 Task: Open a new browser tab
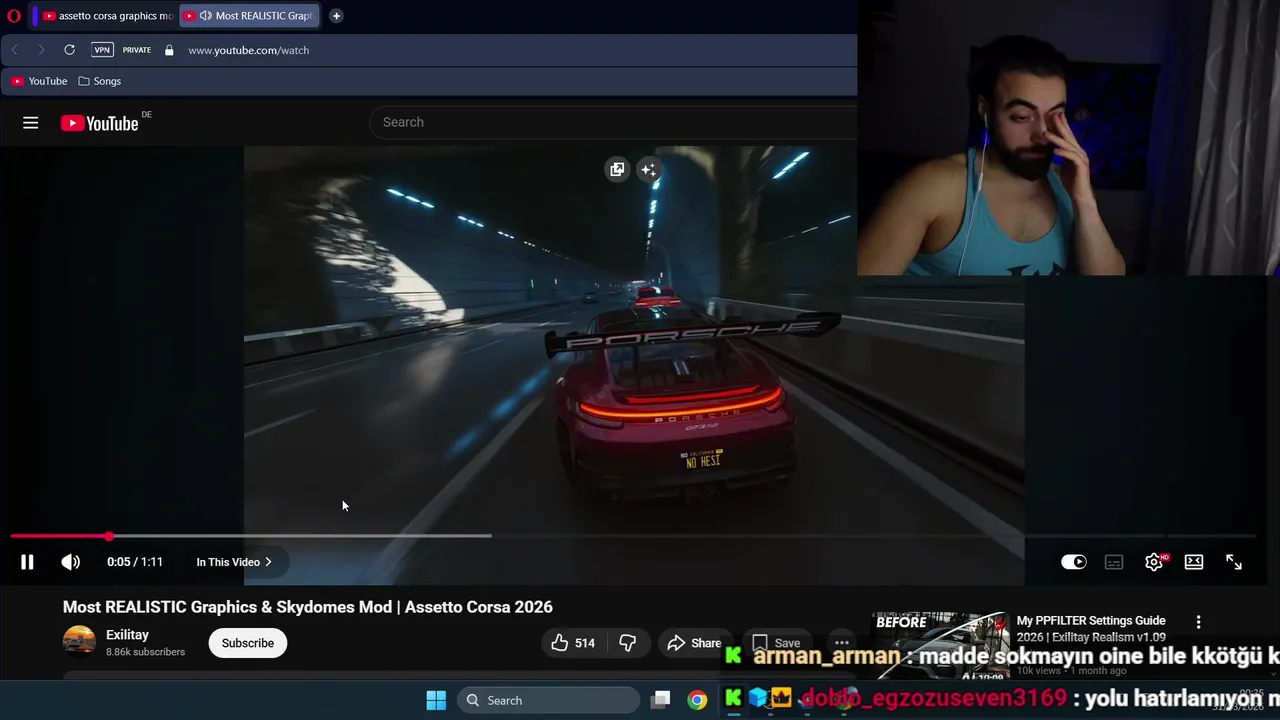336,16
